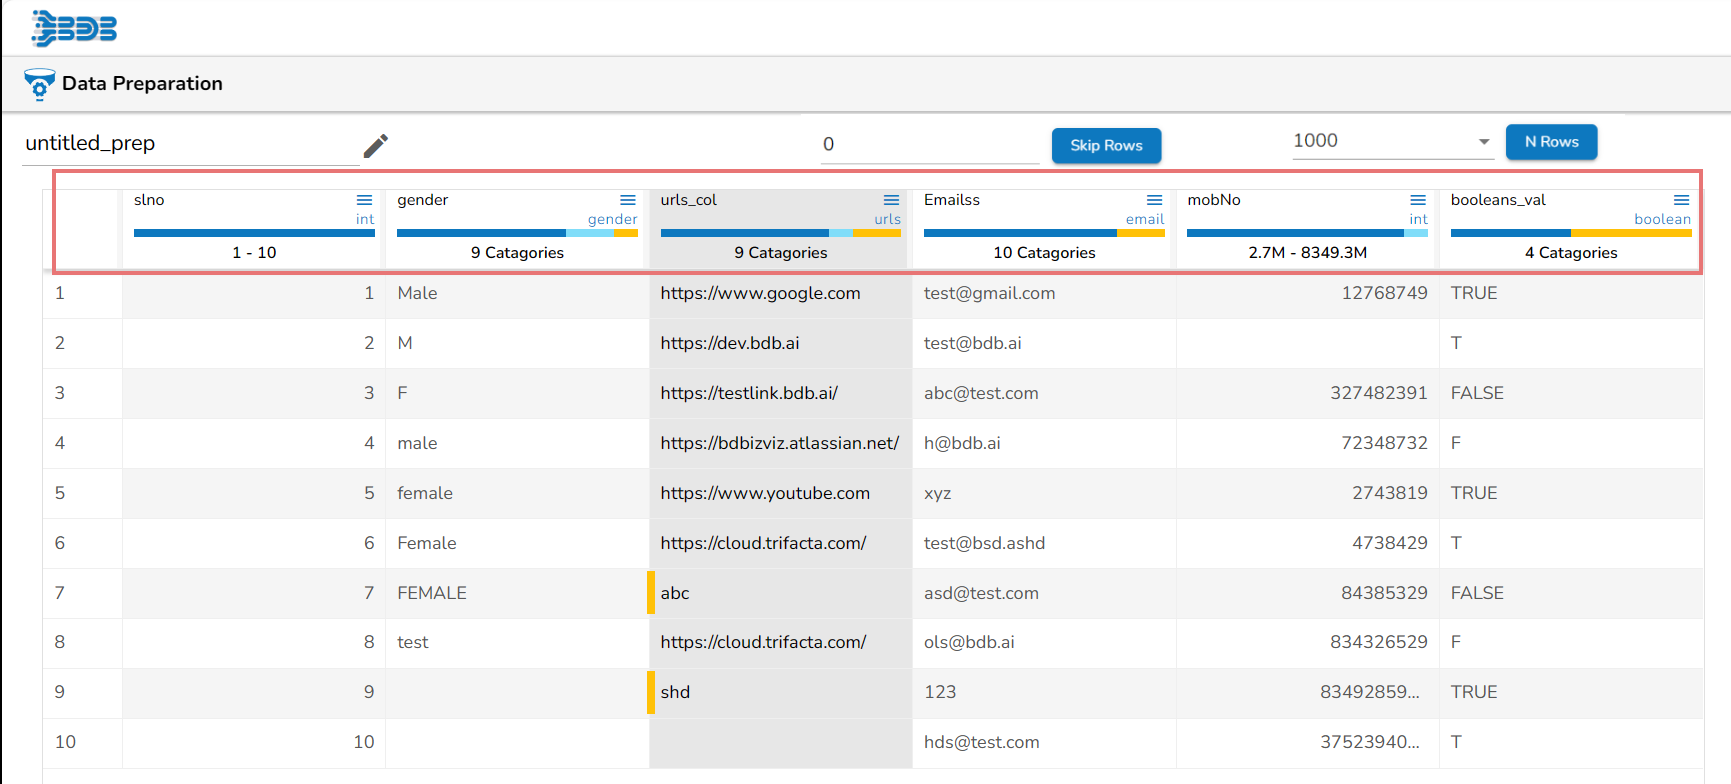Open the urls_col column hamburger menu
1731x784 pixels.
pos(891,200)
